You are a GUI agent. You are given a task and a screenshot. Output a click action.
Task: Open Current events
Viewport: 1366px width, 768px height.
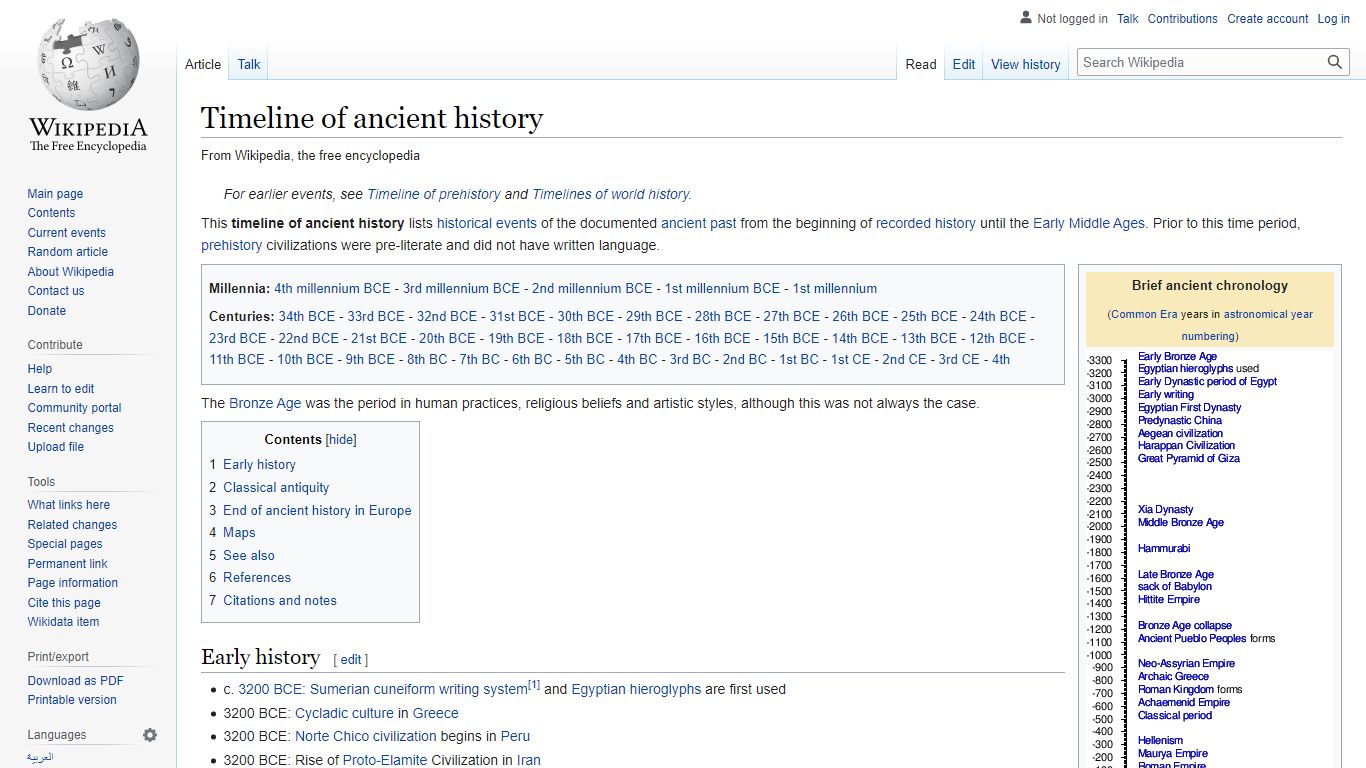tap(66, 233)
